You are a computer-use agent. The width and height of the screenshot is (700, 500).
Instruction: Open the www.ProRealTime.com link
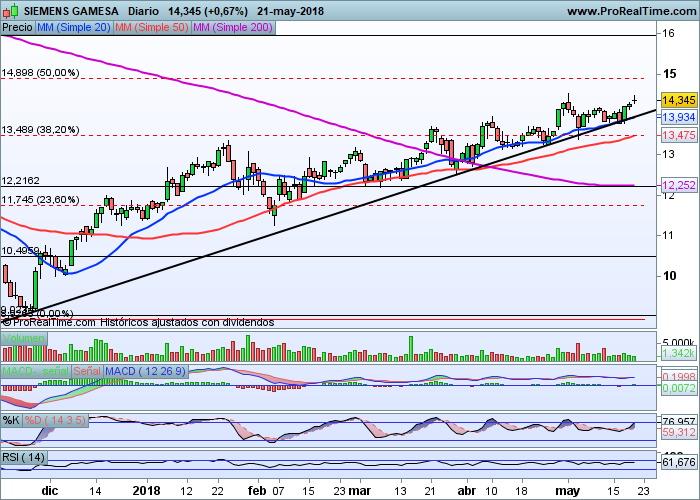[630, 10]
